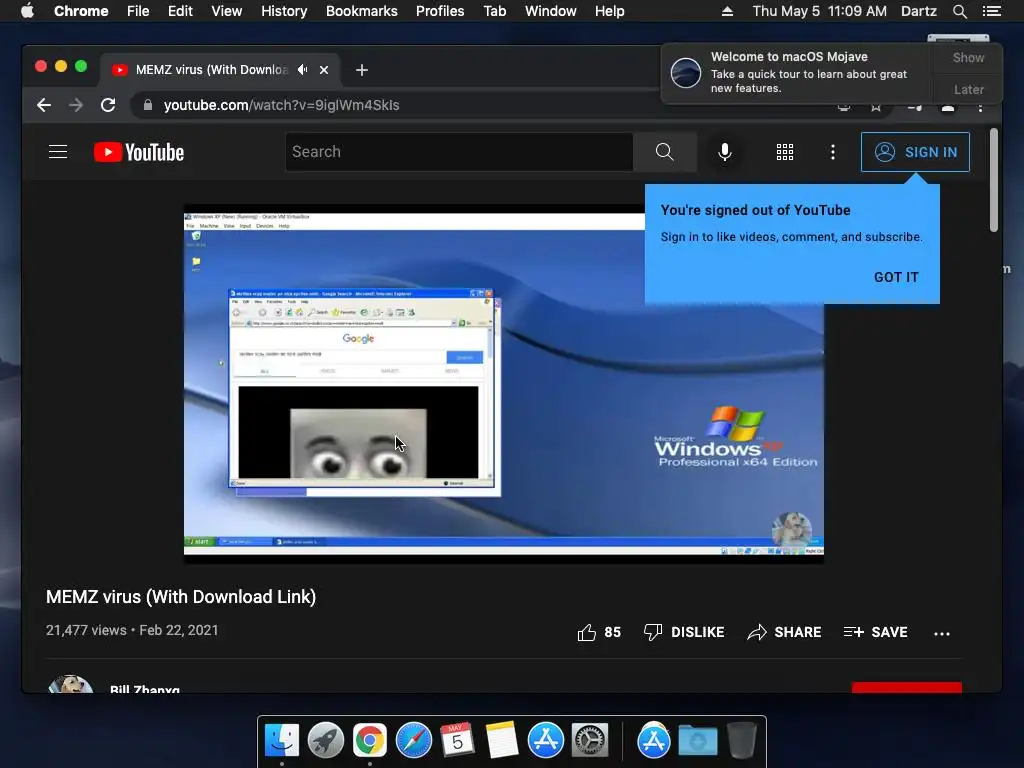
Task: Open the Chrome app menu
Action: tap(81, 11)
